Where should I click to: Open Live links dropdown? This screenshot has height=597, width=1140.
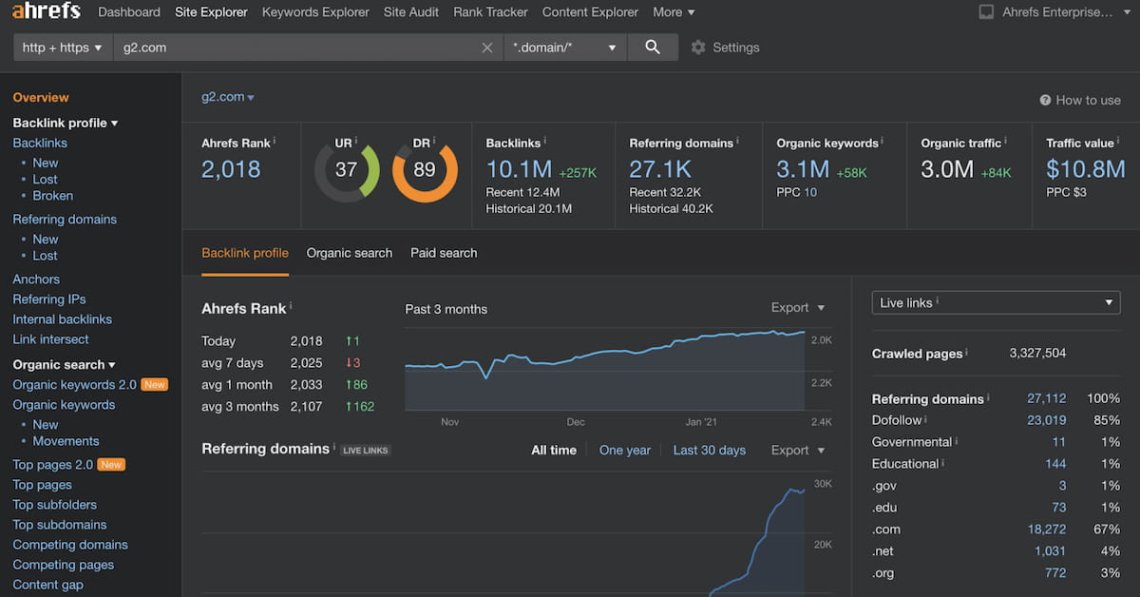pos(995,302)
